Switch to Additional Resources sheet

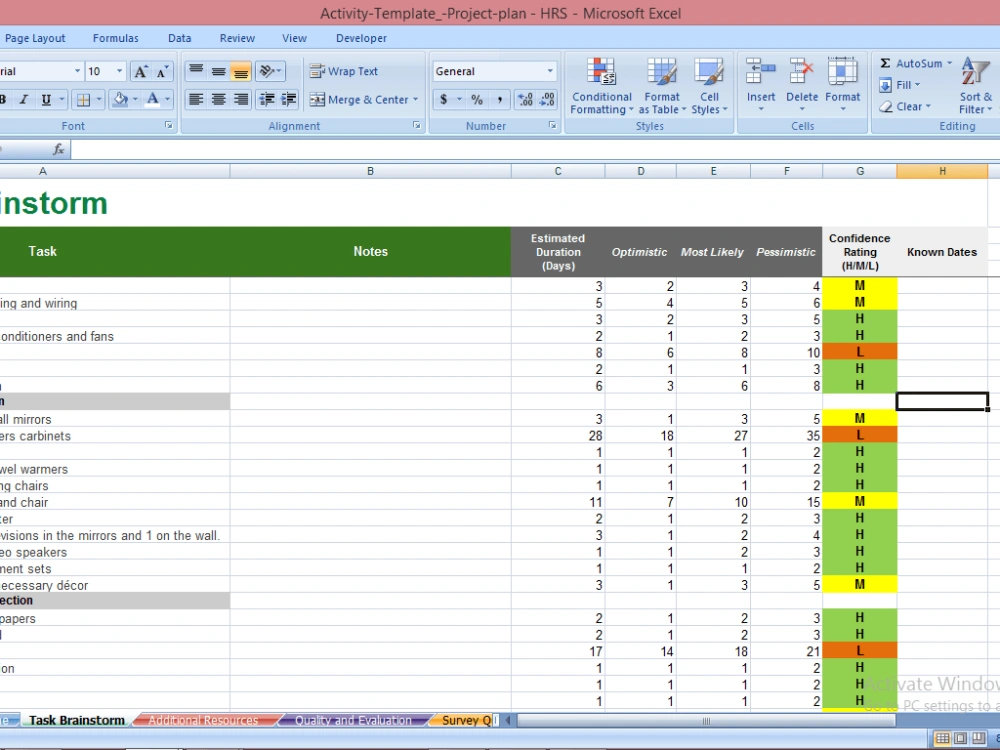pyautogui.click(x=203, y=720)
